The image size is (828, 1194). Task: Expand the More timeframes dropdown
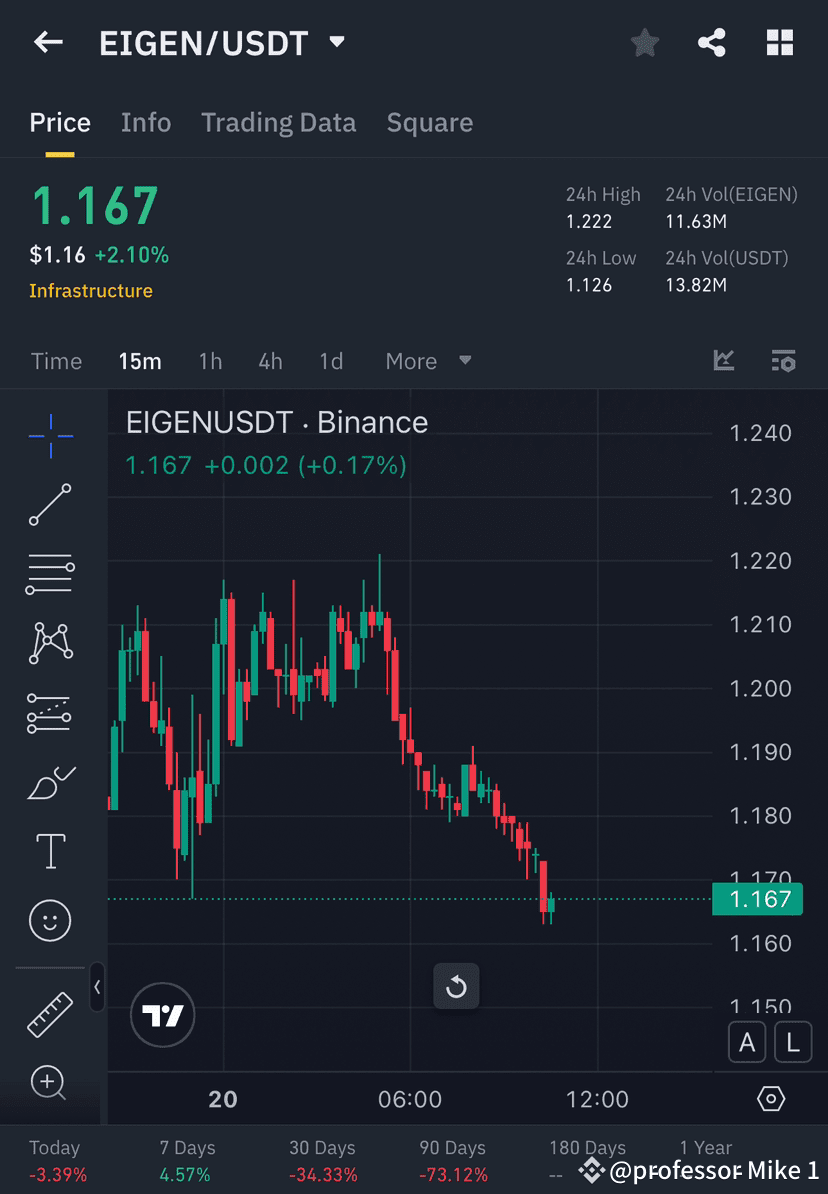[x=428, y=361]
